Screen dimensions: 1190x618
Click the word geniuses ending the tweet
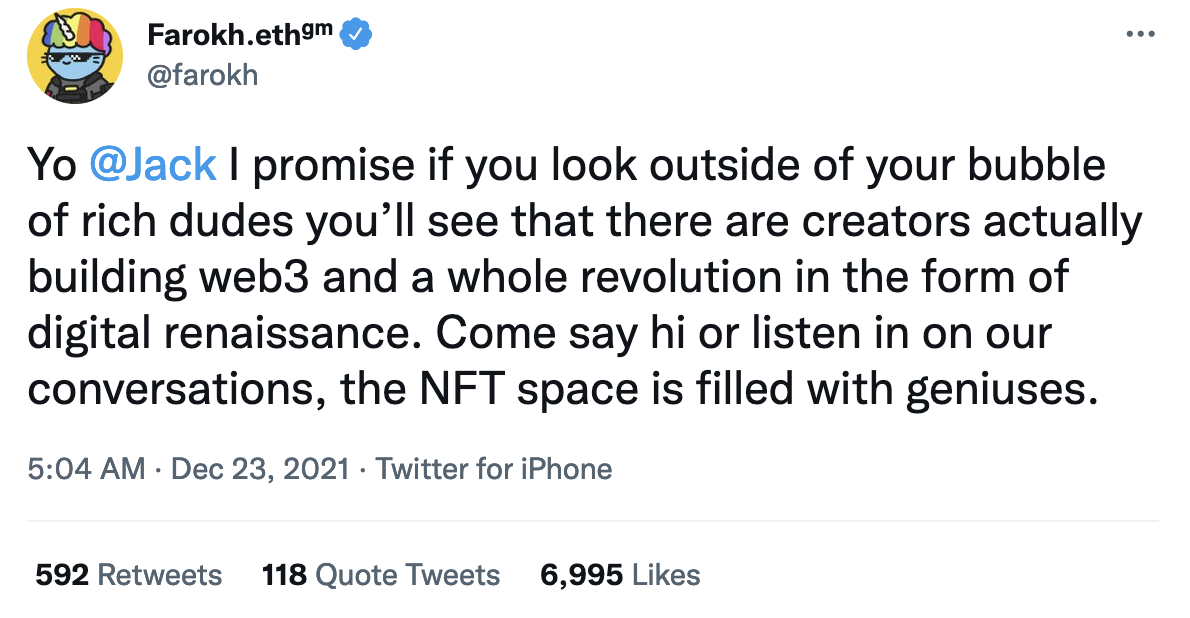(x=995, y=389)
